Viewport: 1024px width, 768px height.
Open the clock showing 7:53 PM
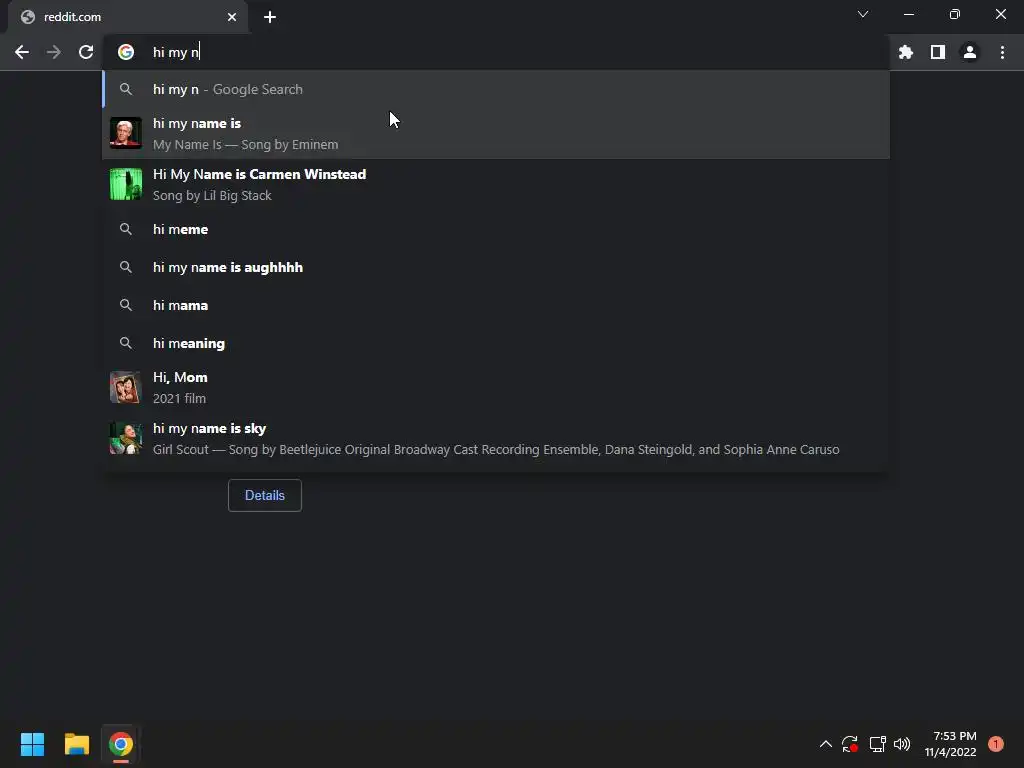pos(951,744)
